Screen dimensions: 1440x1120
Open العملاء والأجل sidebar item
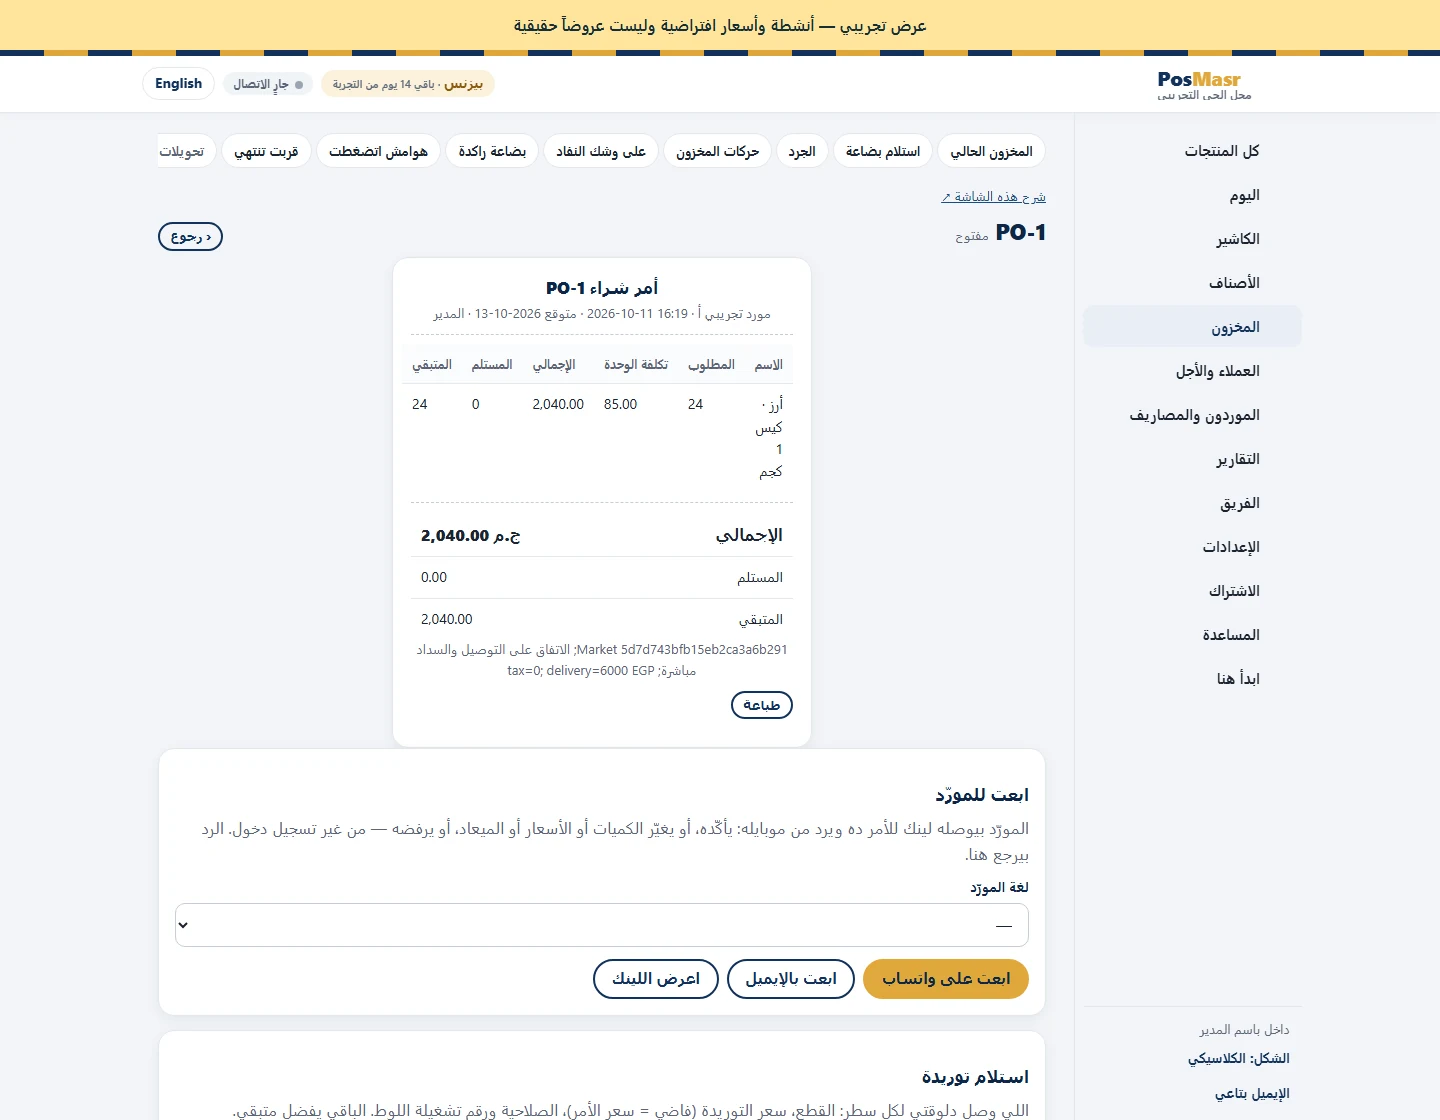point(1192,371)
